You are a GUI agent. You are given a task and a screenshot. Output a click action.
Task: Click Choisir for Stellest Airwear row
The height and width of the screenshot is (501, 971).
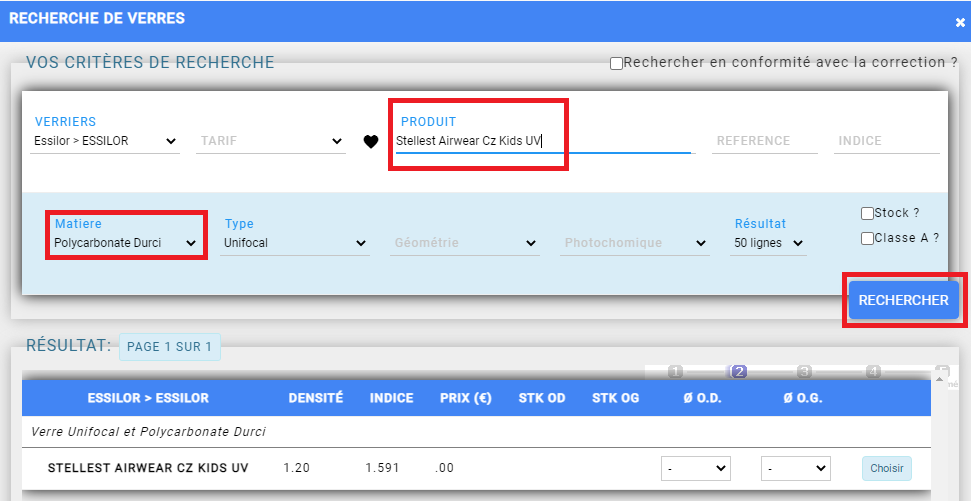click(x=887, y=468)
